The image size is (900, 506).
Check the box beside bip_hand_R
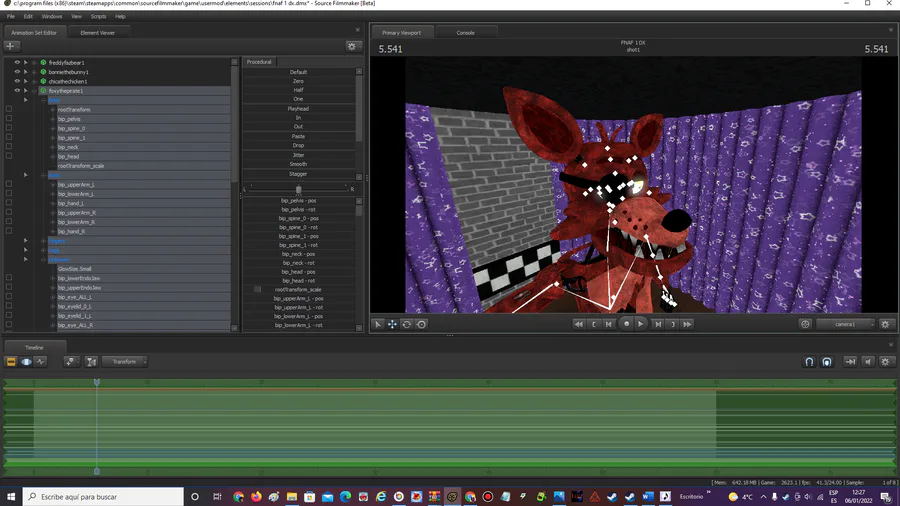[9, 231]
